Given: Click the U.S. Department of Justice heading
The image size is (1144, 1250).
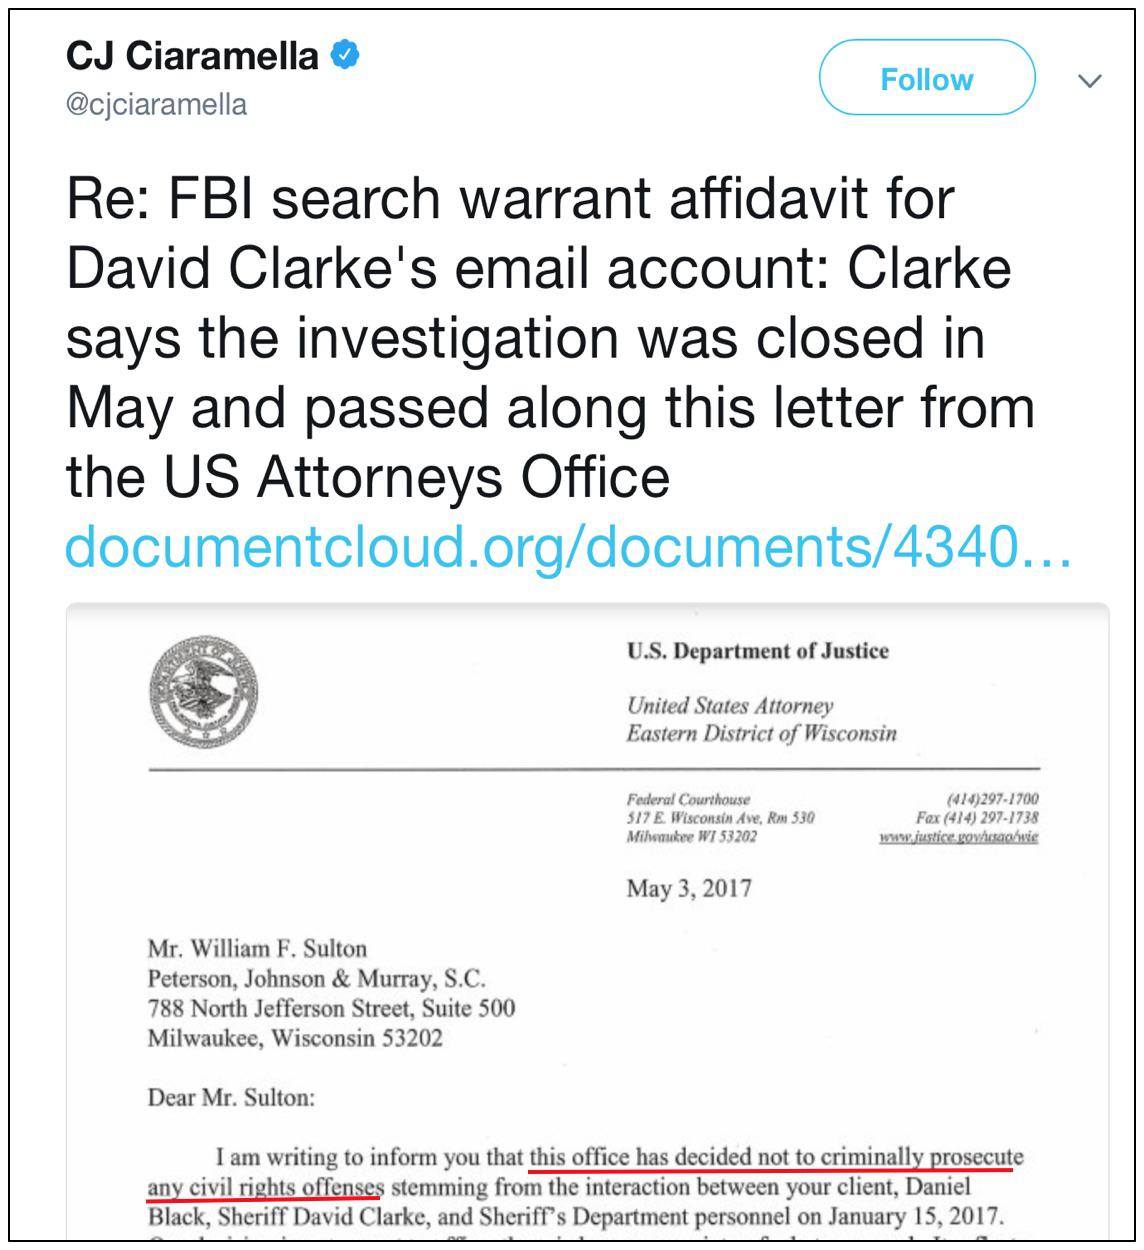Looking at the screenshot, I should point(758,651).
